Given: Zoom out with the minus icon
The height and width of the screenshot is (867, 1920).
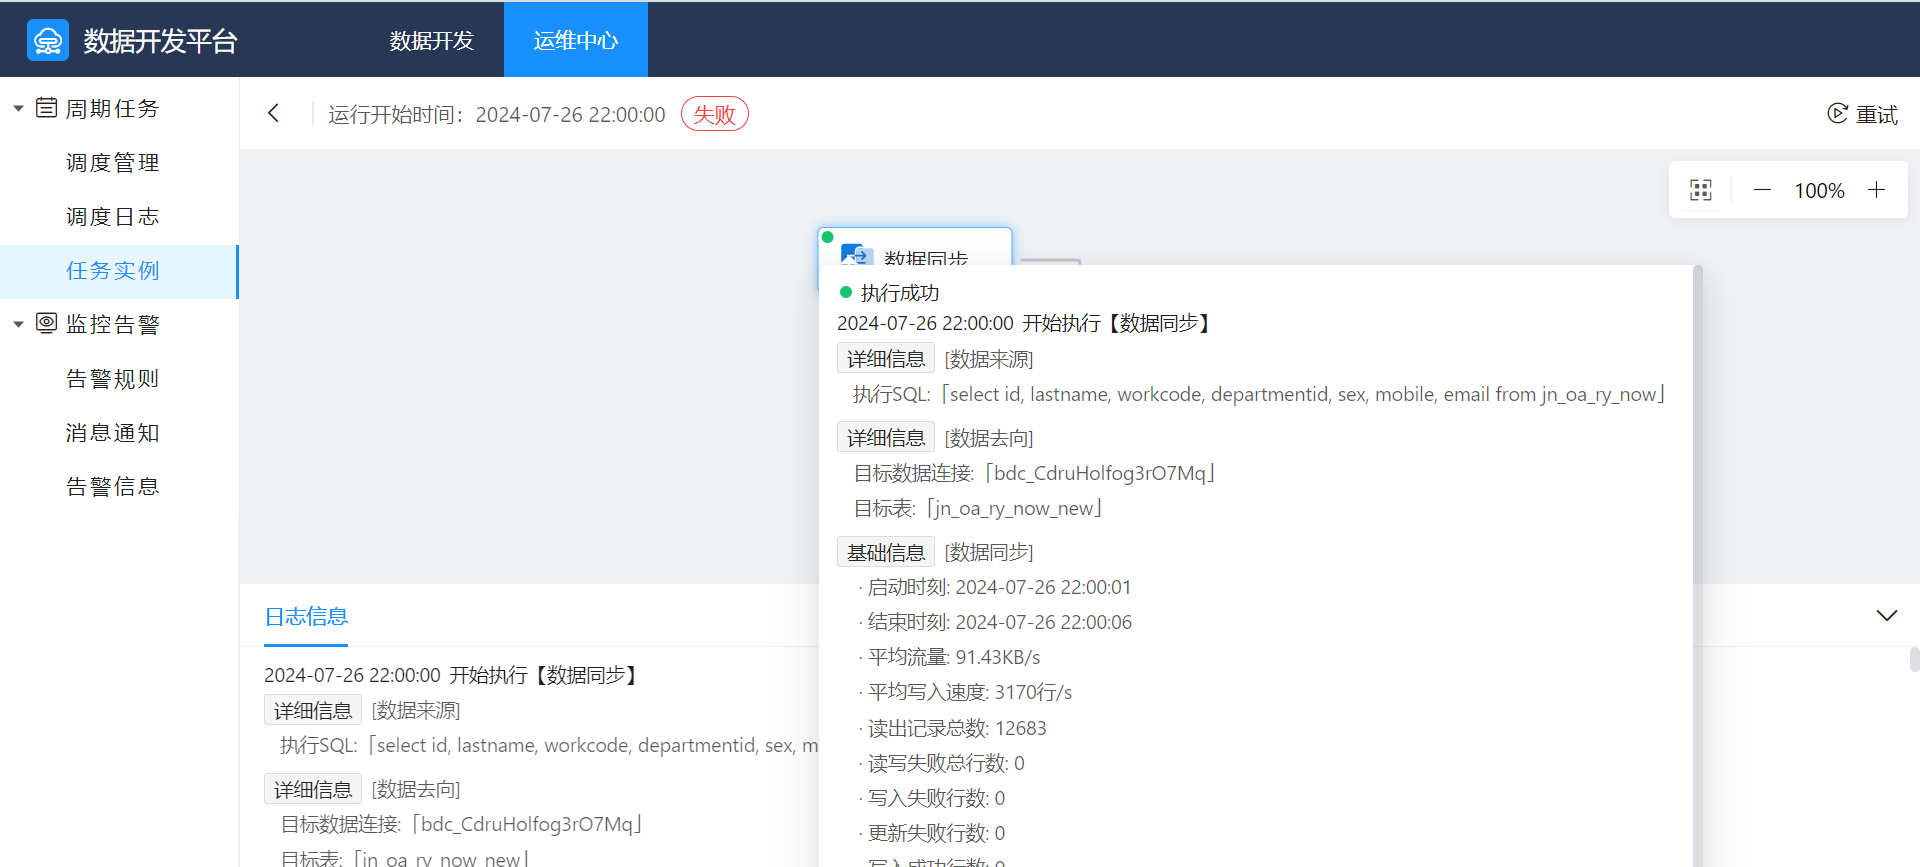Looking at the screenshot, I should coord(1762,190).
